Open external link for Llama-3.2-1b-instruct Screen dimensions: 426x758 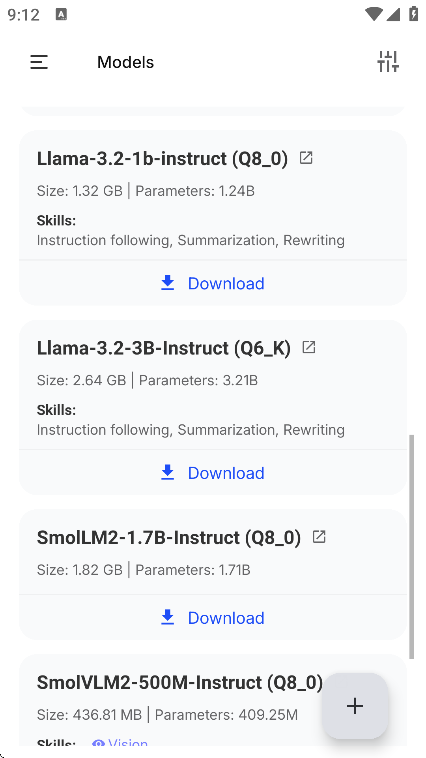pyautogui.click(x=306, y=158)
